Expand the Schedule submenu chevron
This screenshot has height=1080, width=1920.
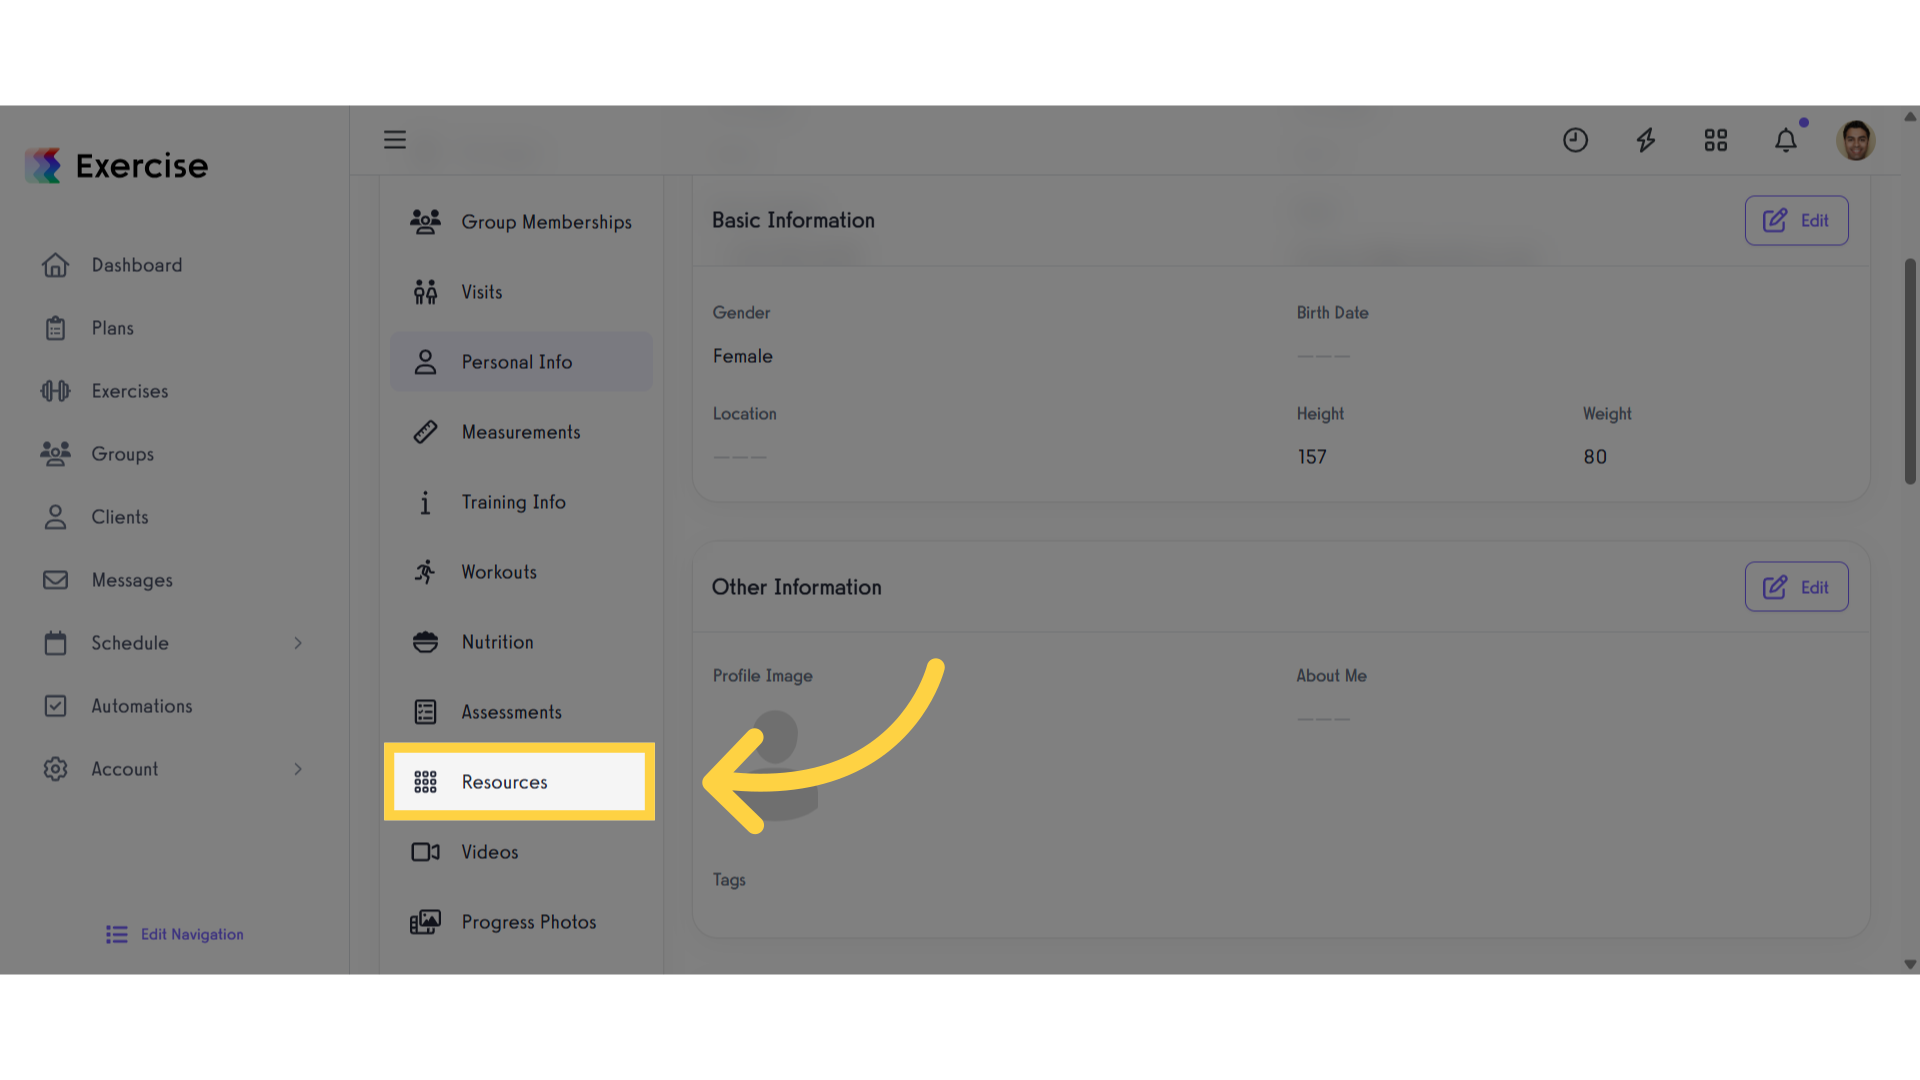[x=298, y=643]
